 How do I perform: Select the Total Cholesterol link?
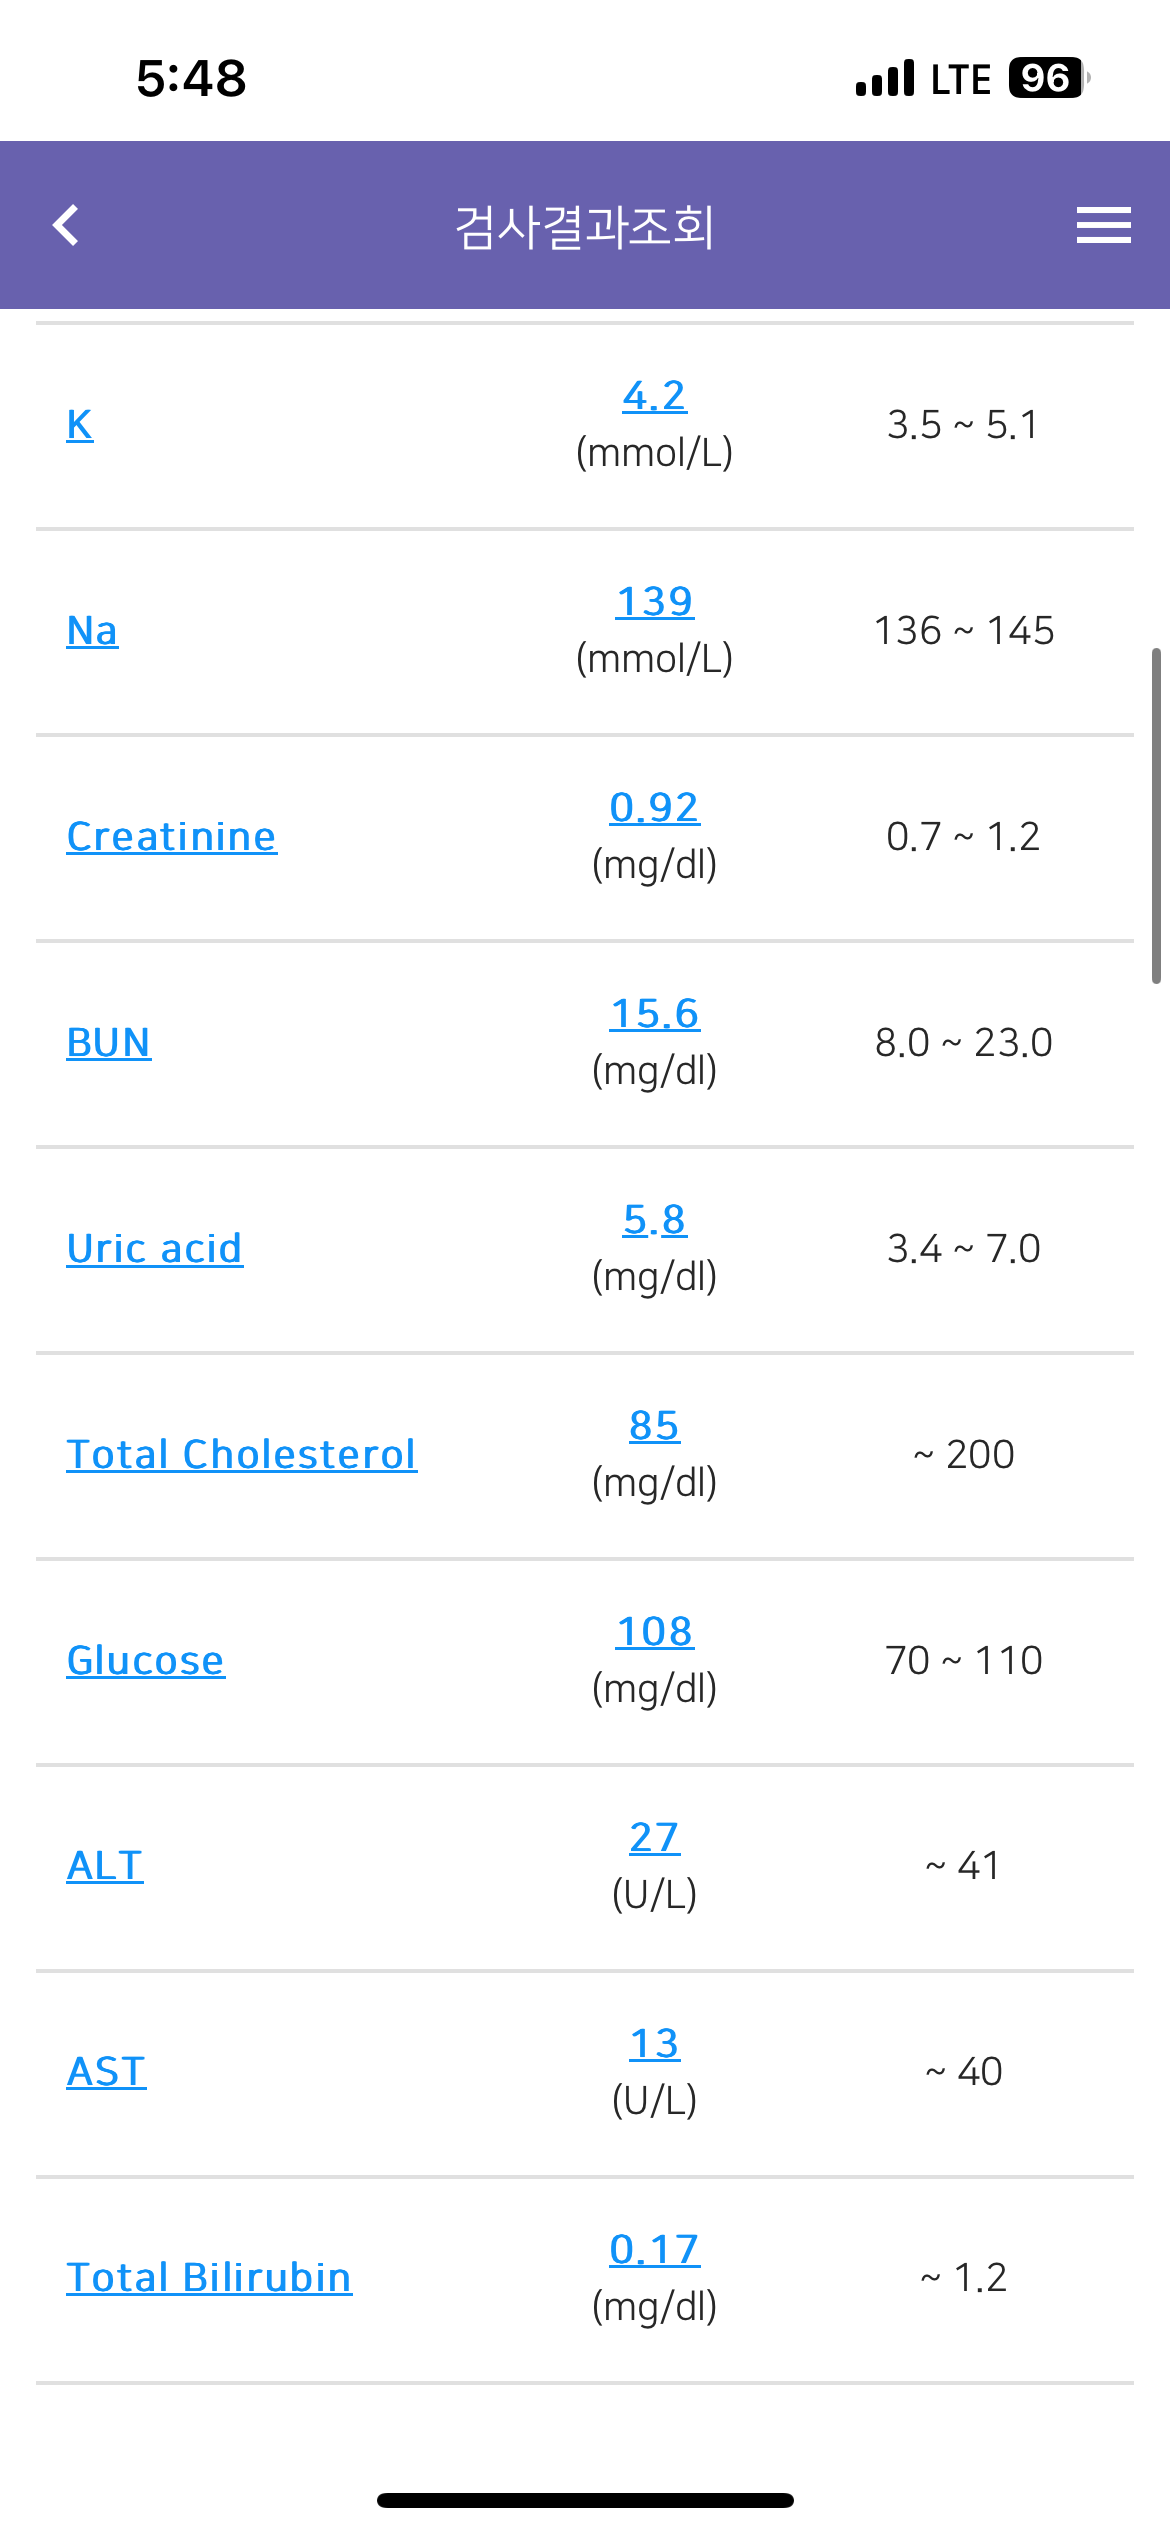point(241,1455)
